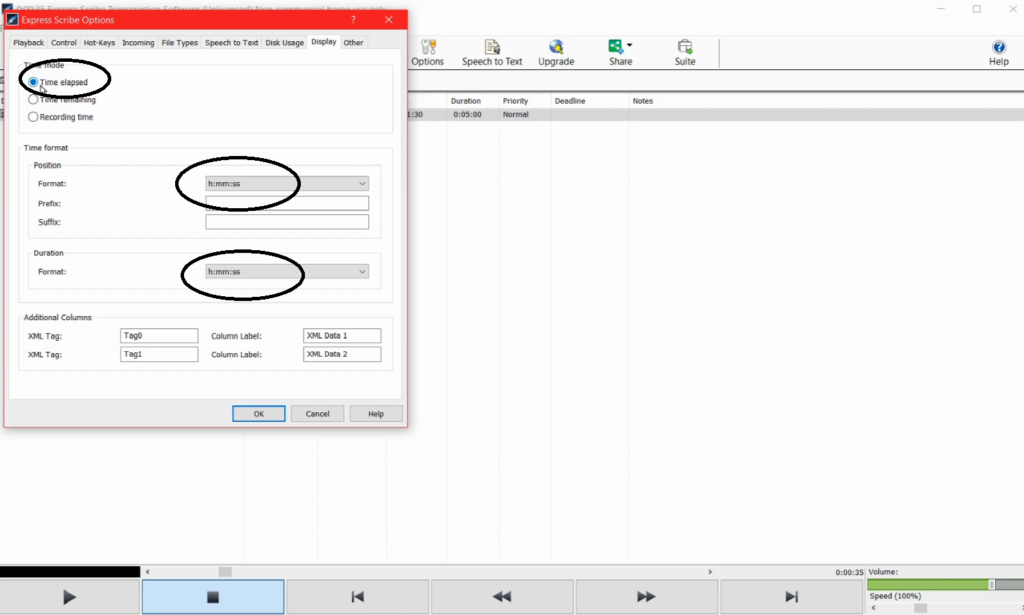
Task: Click the dialog's question mark help icon
Action: click(x=353, y=20)
